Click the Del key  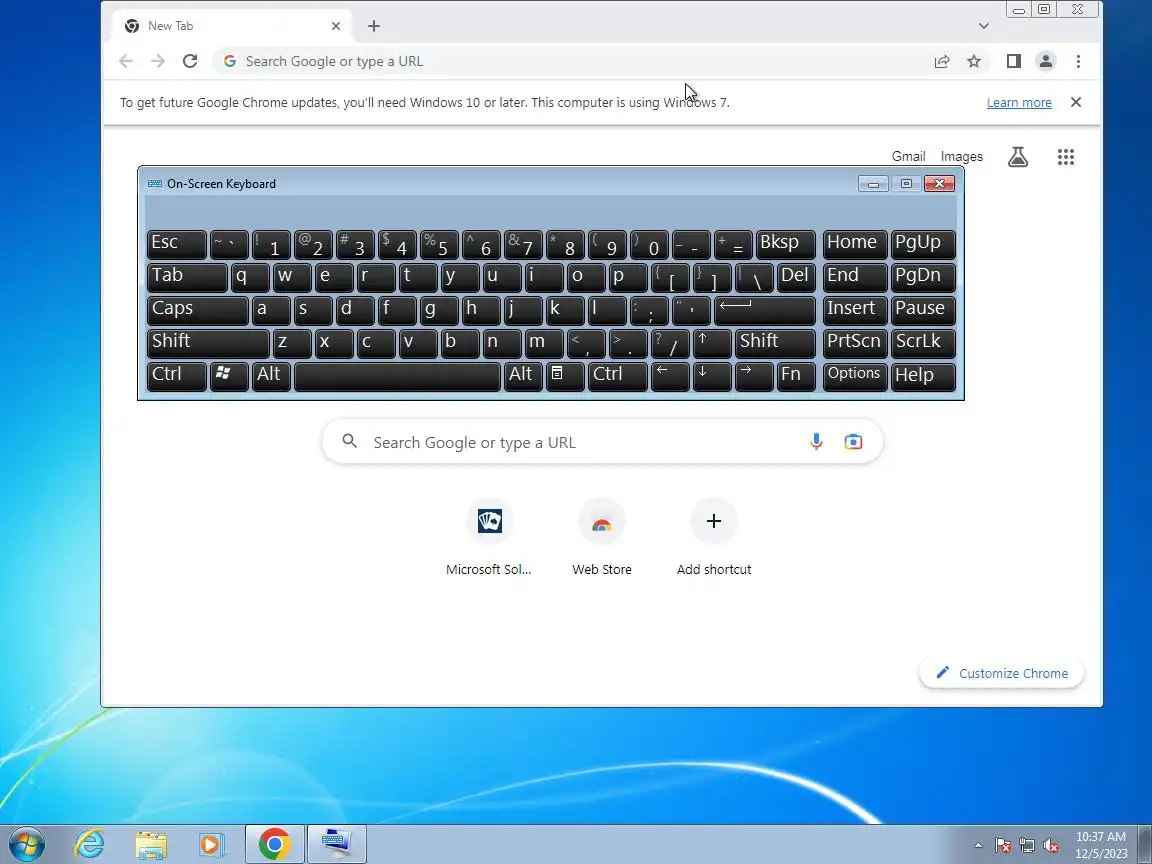pos(796,278)
